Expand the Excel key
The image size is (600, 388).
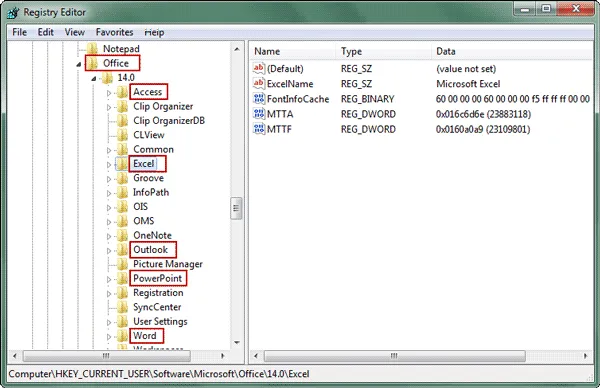tap(109, 165)
